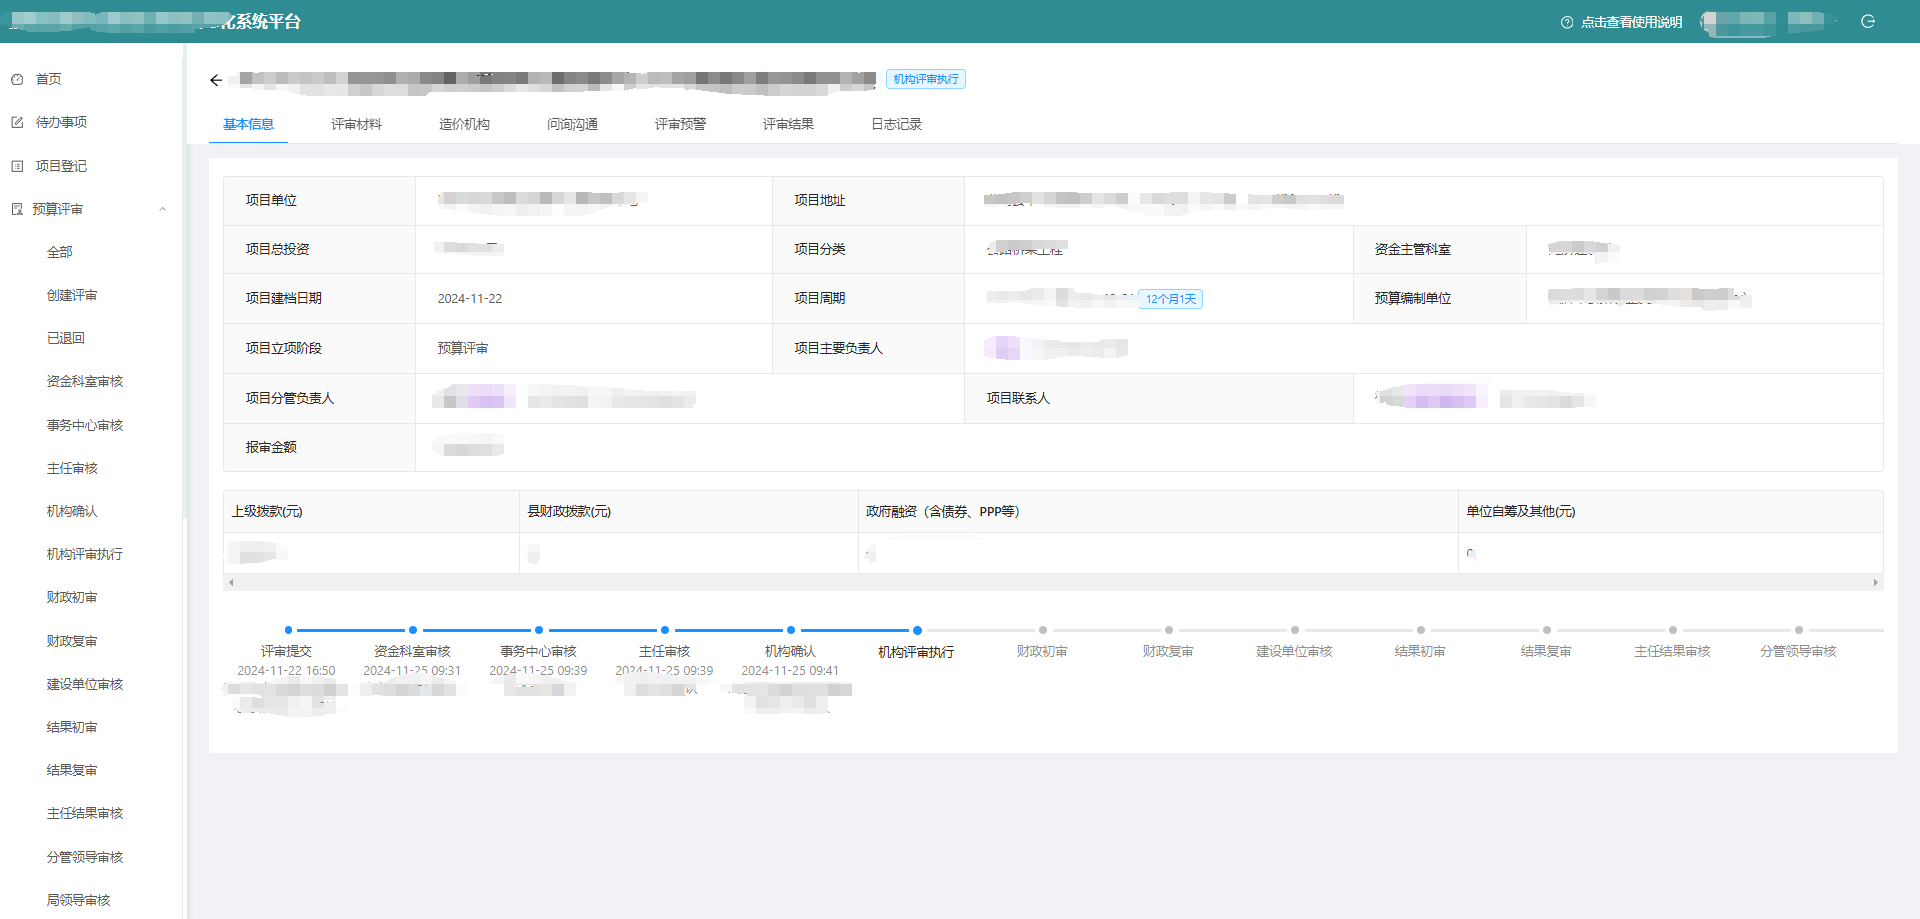Click the 项目登记 list icon

point(17,166)
